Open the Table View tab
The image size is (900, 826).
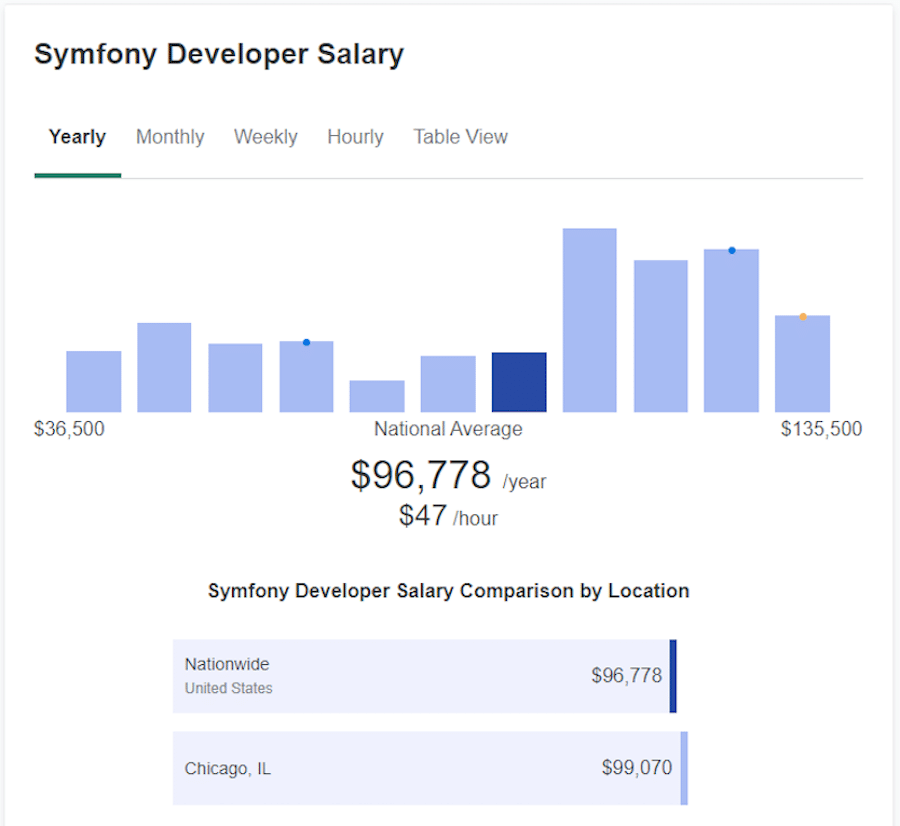click(460, 137)
